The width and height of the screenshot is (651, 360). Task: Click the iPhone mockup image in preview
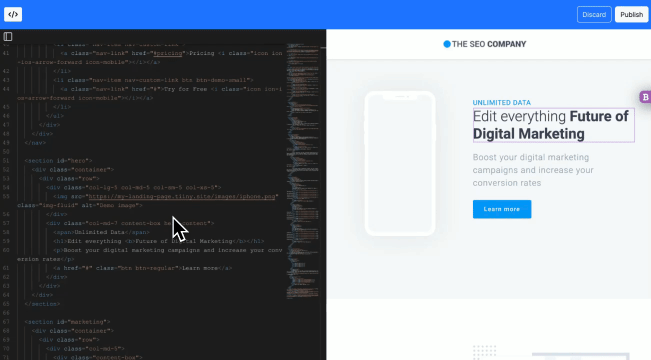[400, 163]
